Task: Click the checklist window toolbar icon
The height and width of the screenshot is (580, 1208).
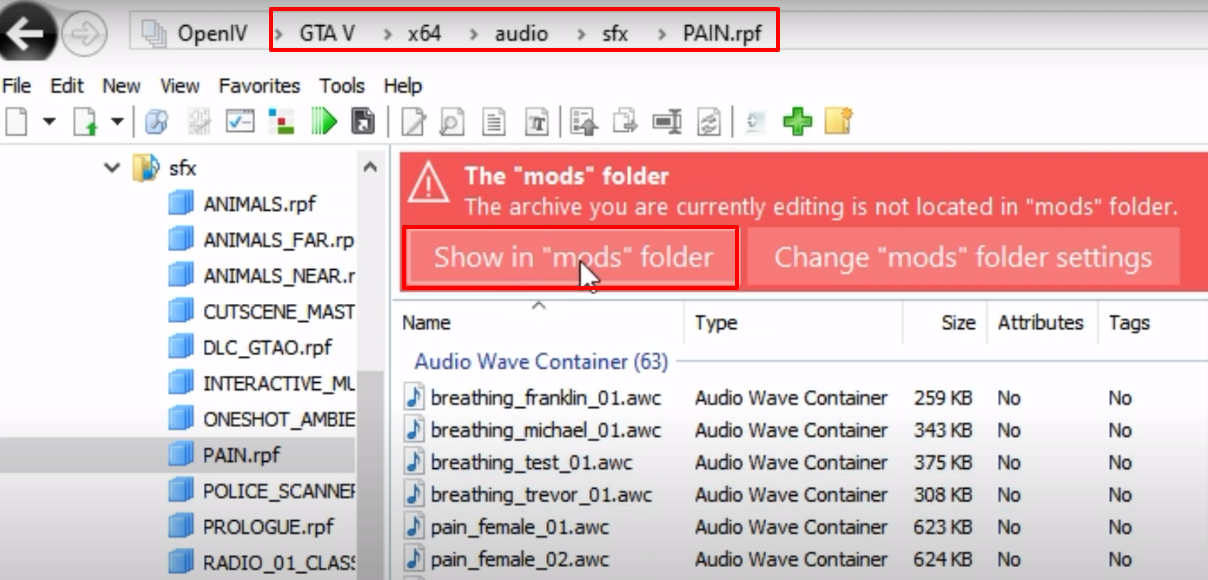Action: pyautogui.click(x=241, y=121)
